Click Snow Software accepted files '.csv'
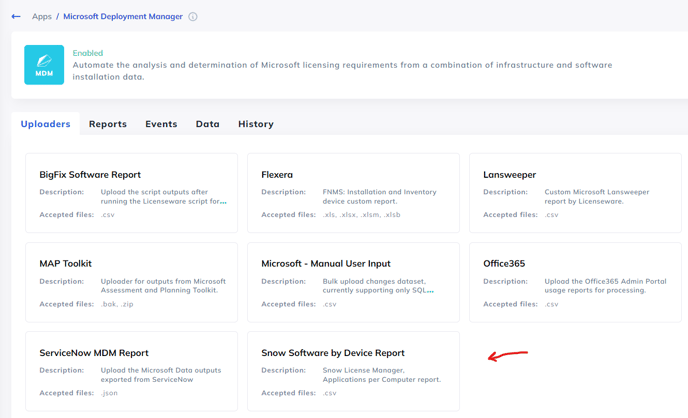 click(330, 393)
